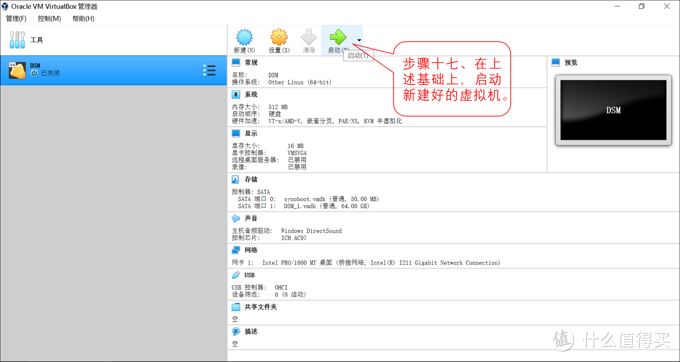Image resolution: width=680 pixels, height=362 pixels.
Task: Click the Shared Folders (共享文件夹) icon
Action: 236,307
